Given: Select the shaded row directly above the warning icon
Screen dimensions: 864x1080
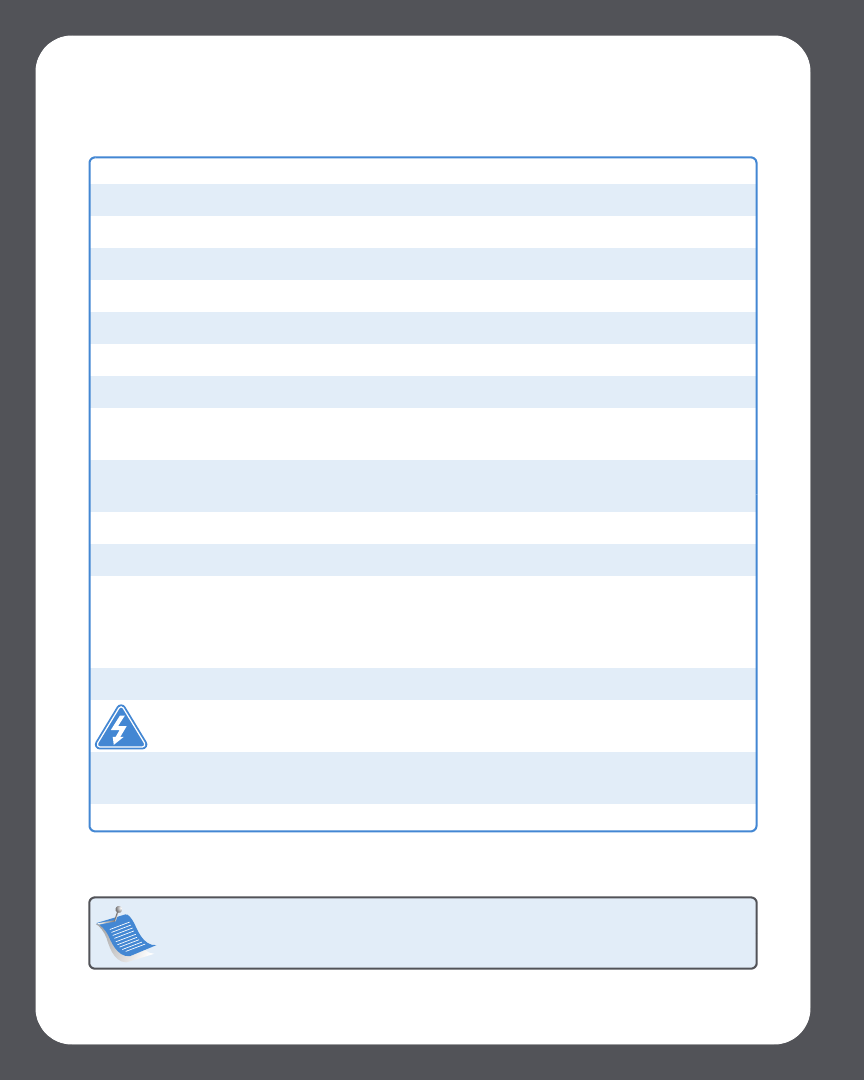Looking at the screenshot, I should [x=423, y=684].
